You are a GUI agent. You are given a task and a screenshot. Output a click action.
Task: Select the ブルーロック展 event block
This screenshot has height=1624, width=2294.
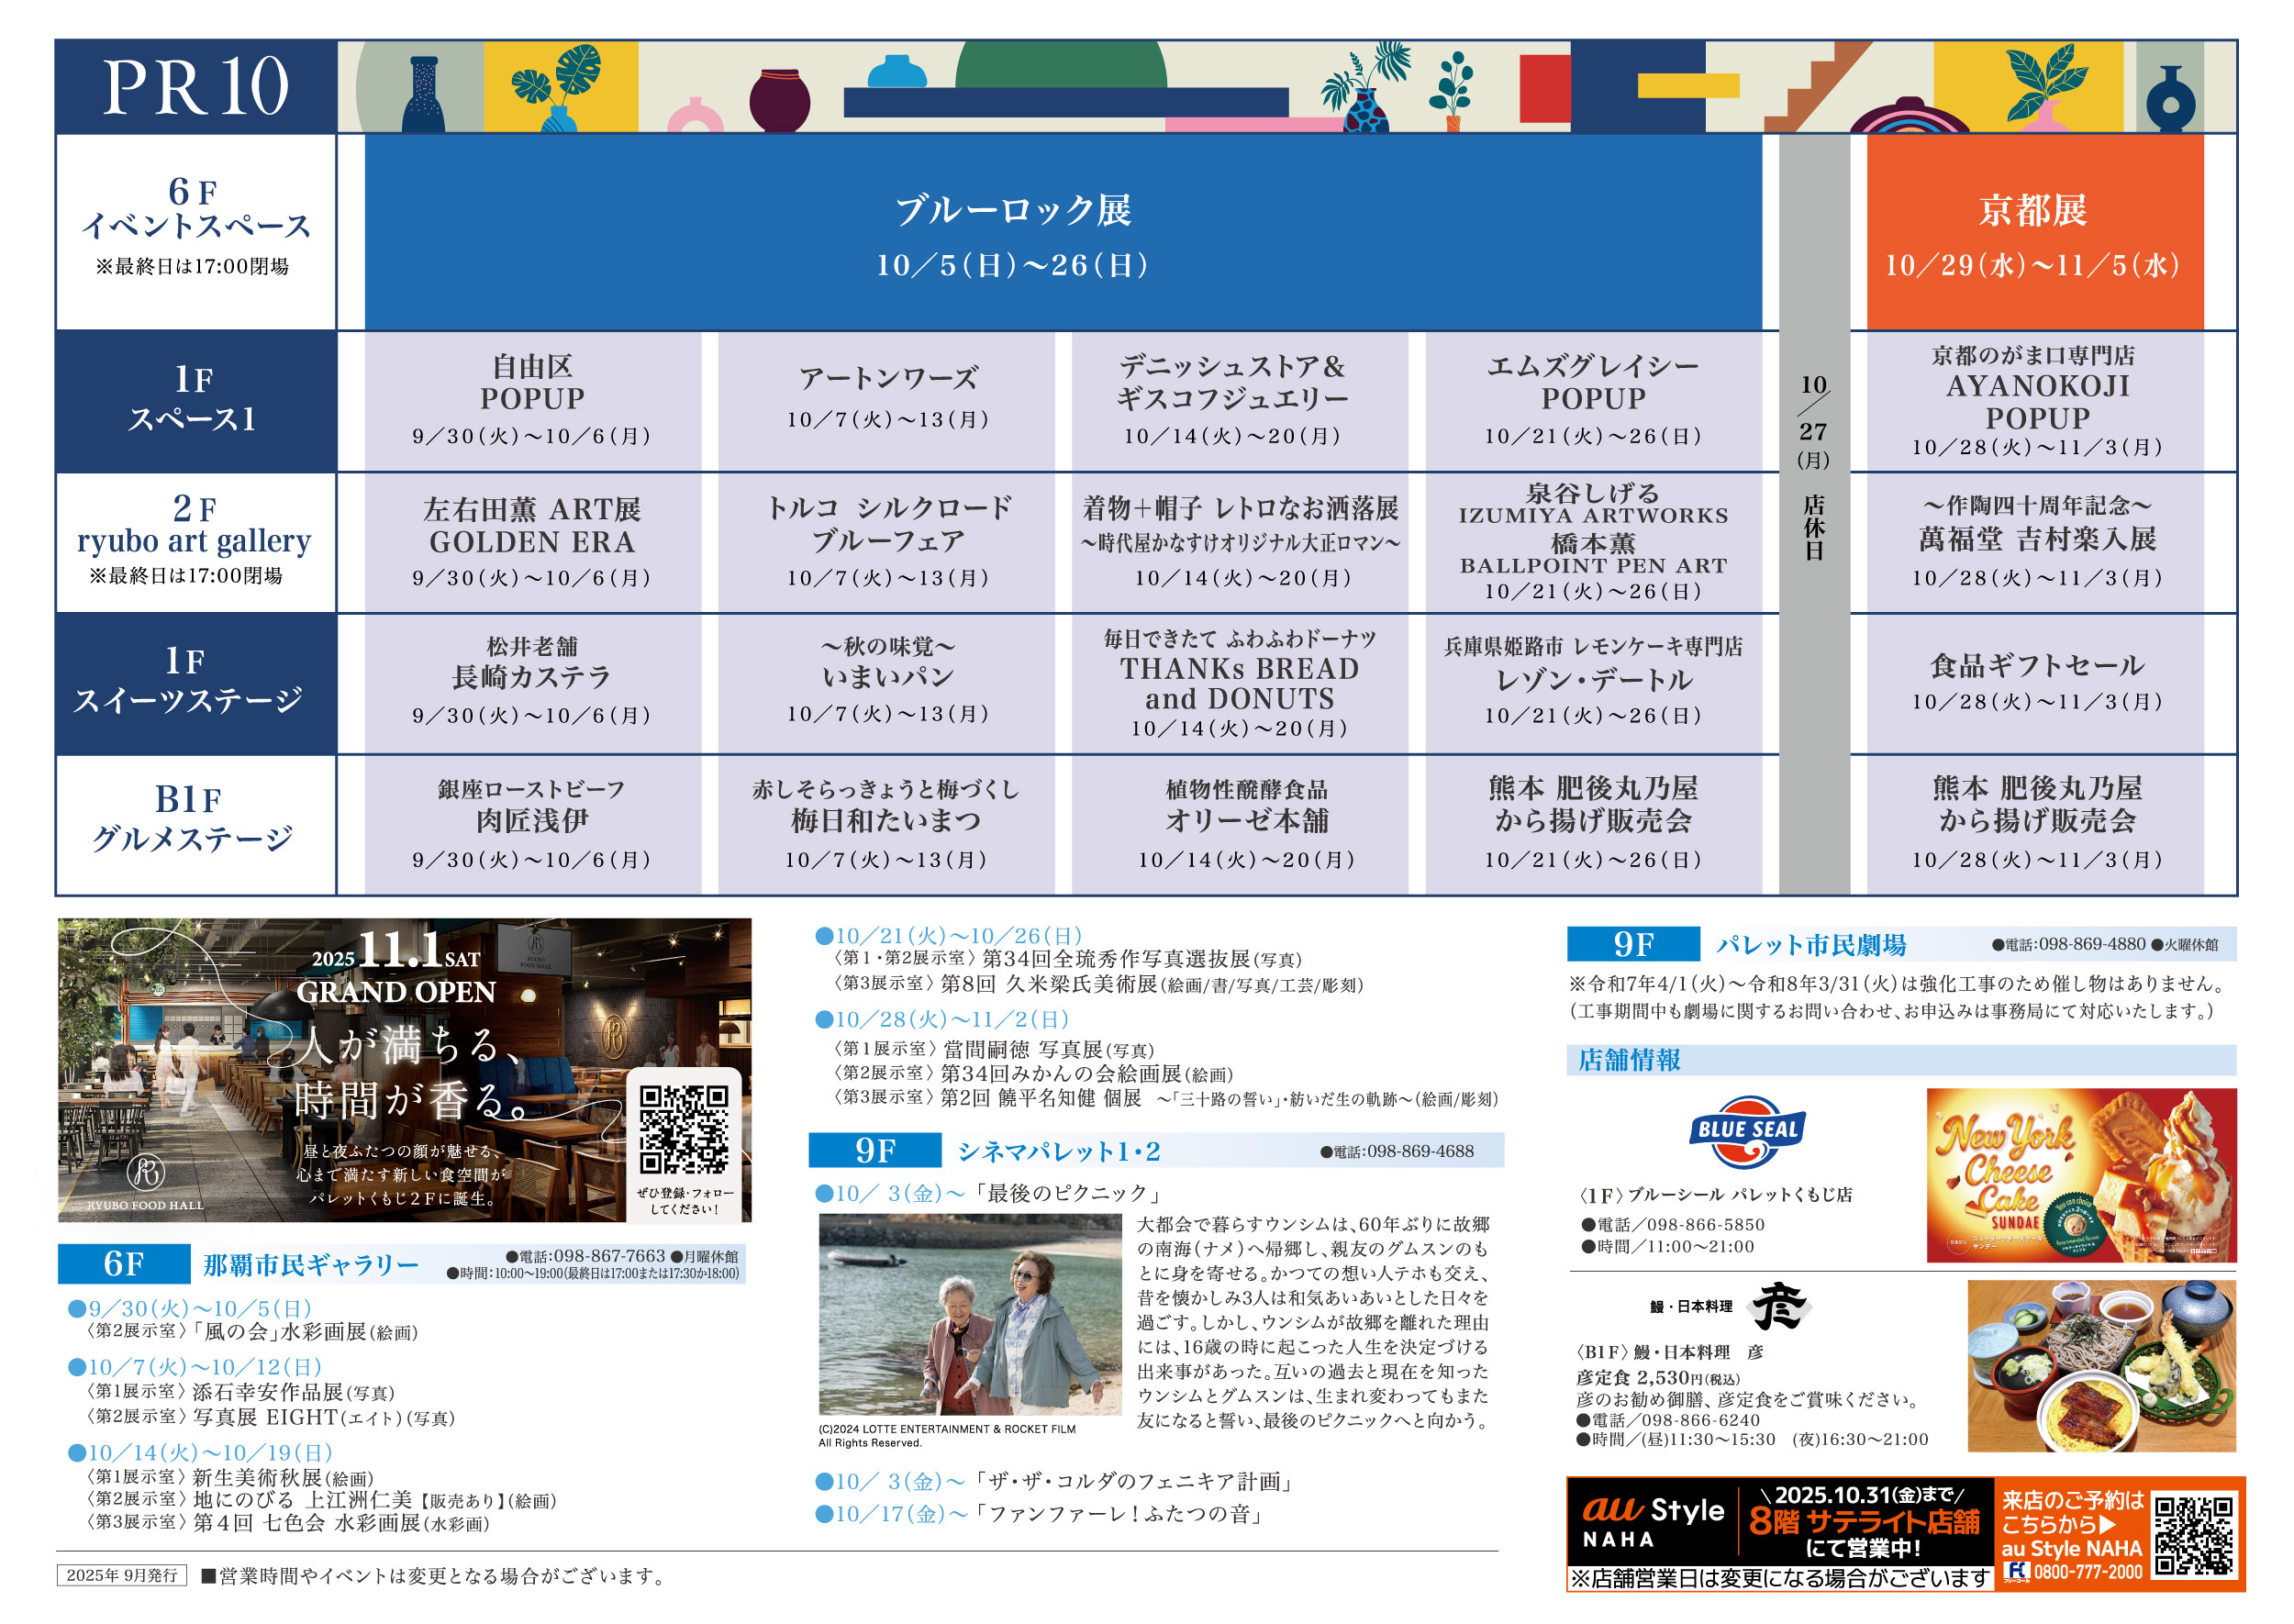coord(1062,233)
